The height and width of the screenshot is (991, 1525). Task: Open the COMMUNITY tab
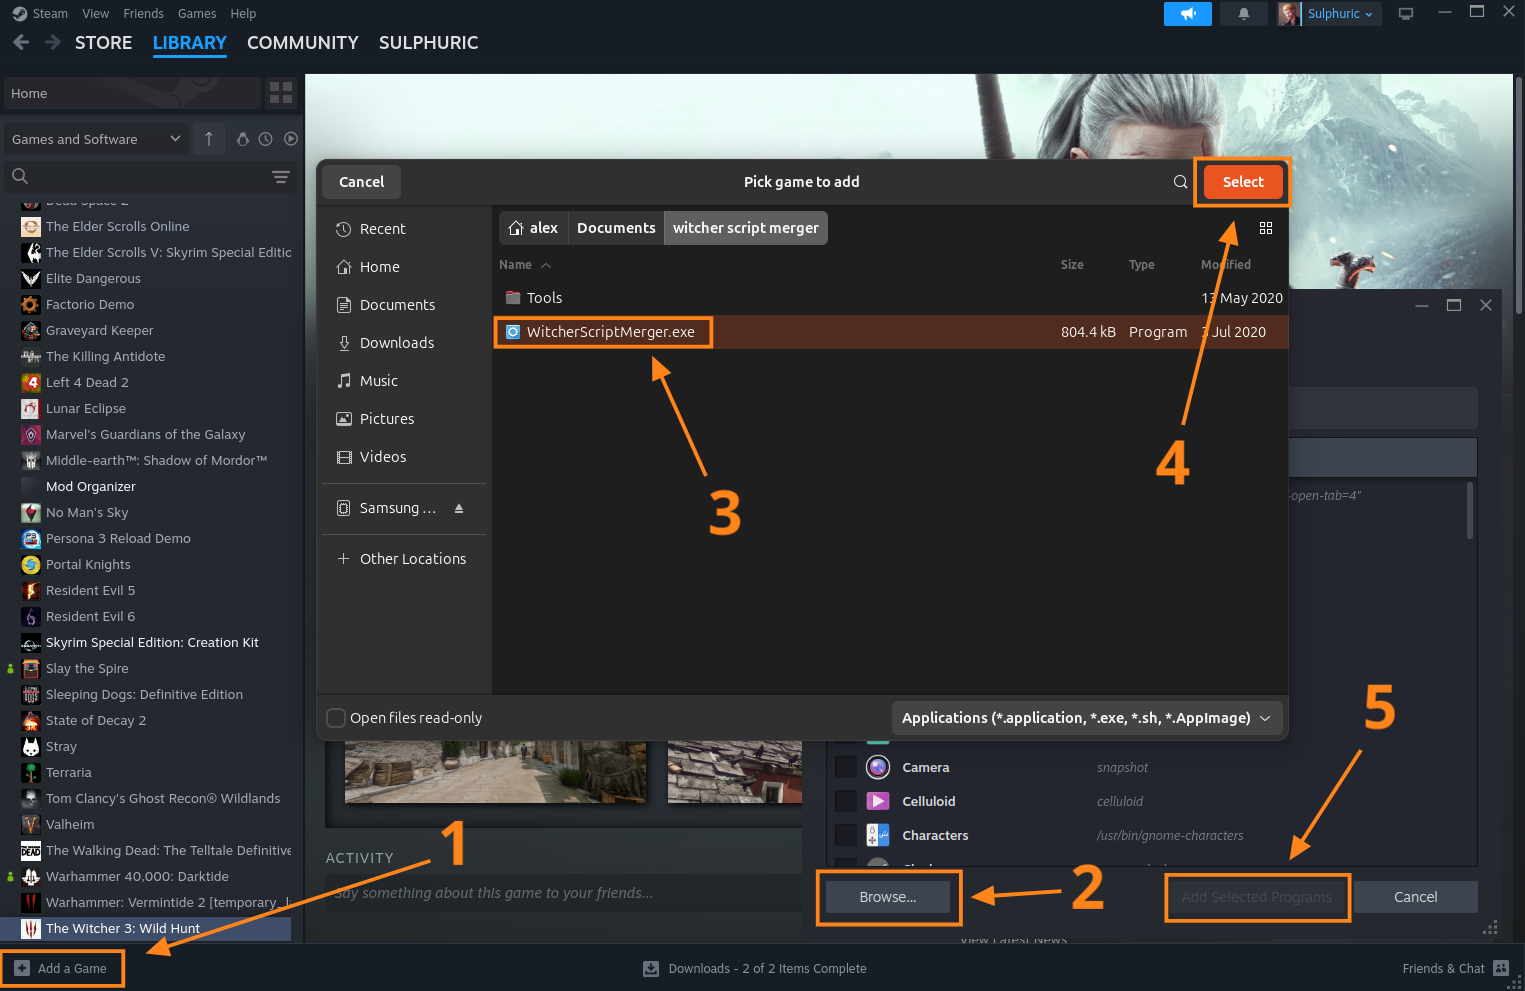tap(302, 43)
